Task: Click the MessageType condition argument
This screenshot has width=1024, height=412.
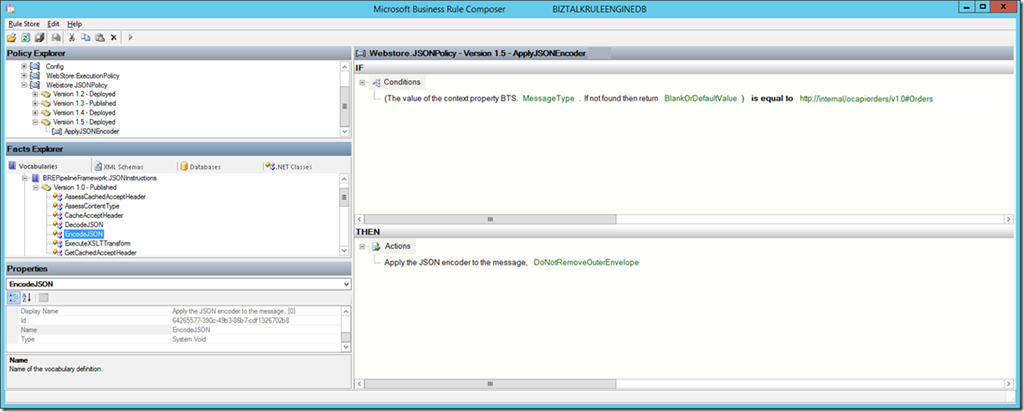Action: (549, 99)
